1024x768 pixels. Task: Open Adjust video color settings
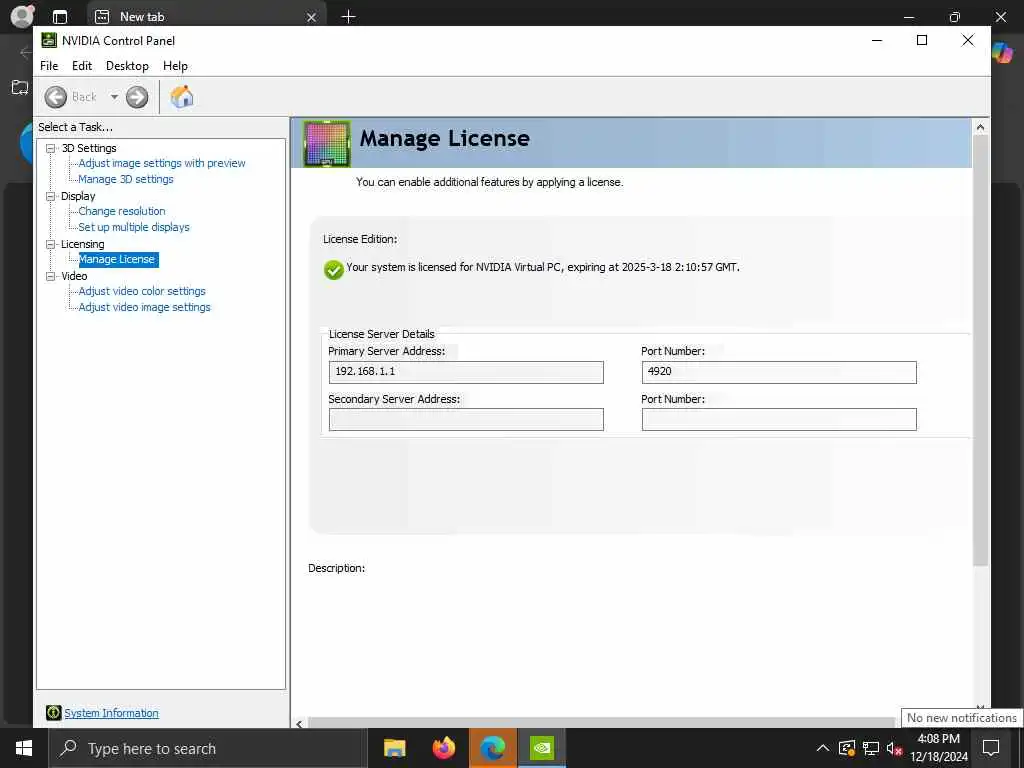point(142,291)
